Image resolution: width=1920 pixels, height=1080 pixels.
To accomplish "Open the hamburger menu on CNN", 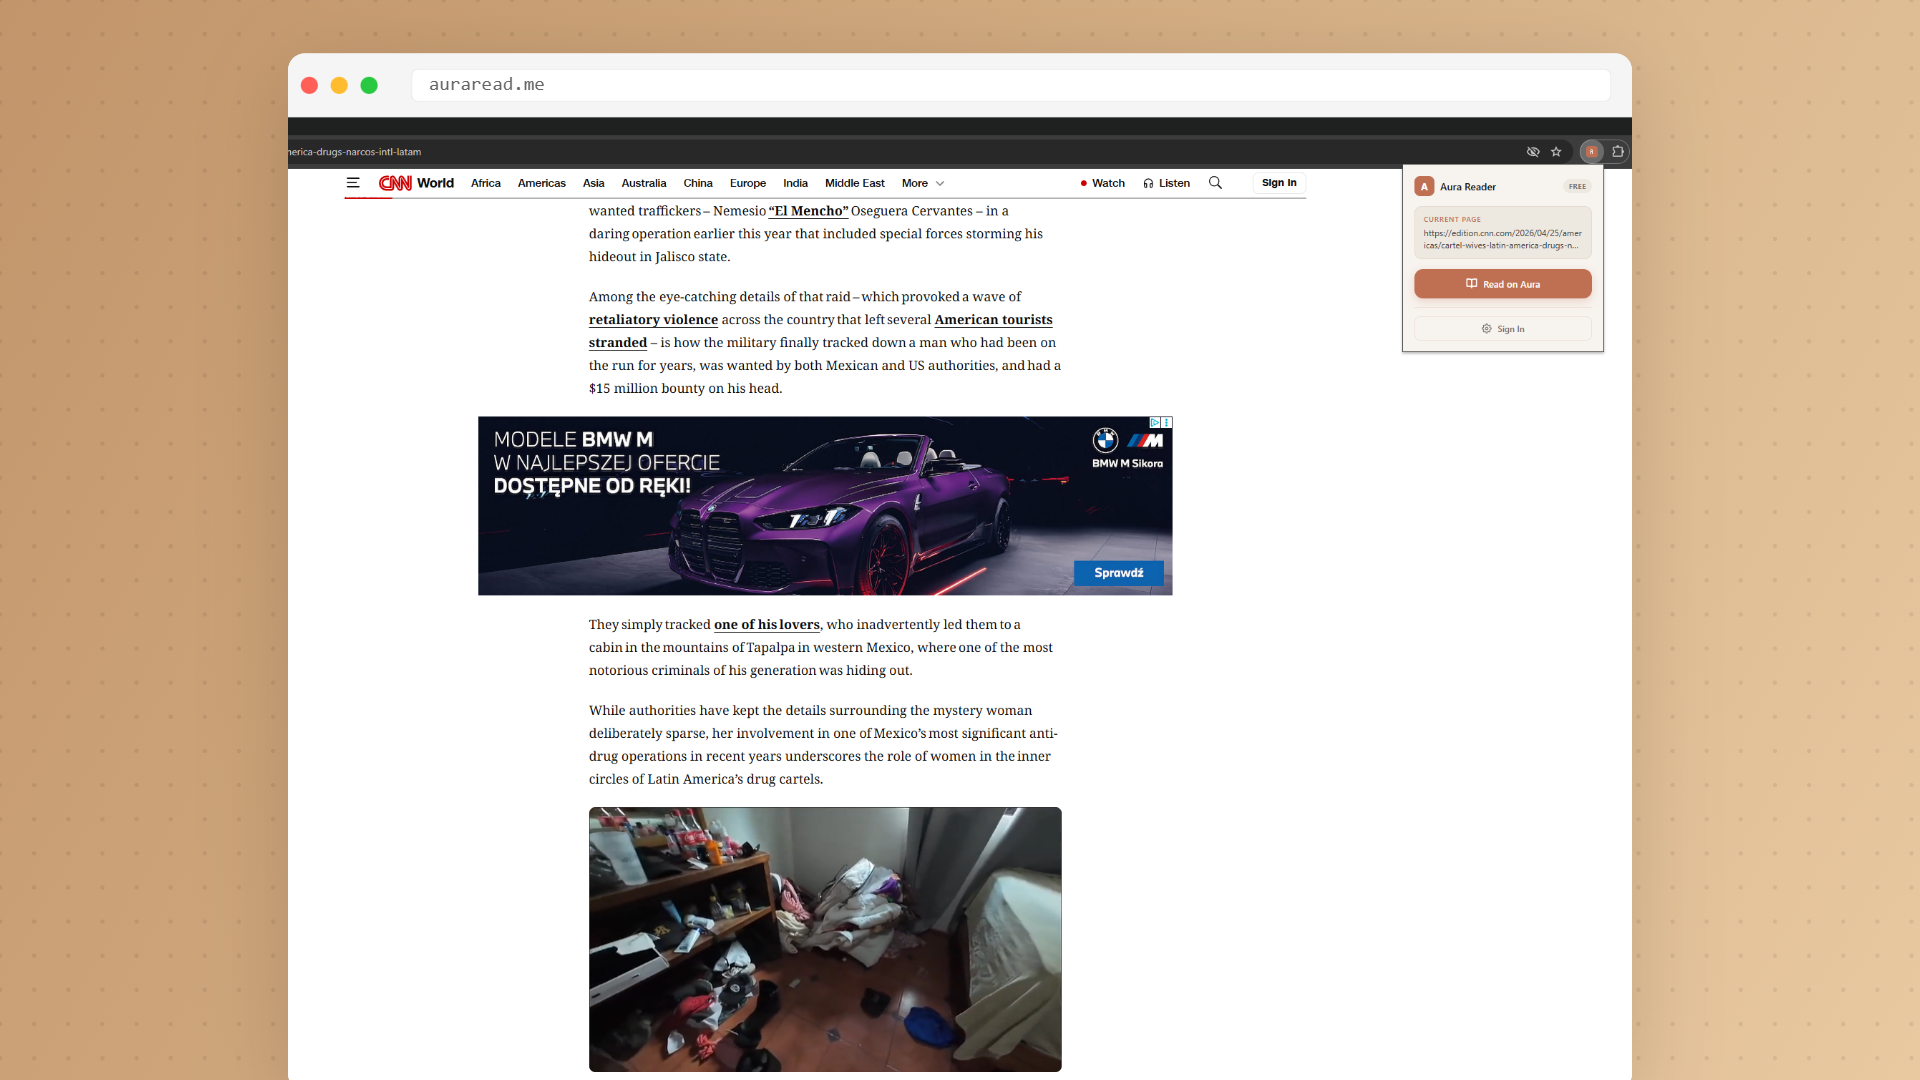I will coord(352,183).
